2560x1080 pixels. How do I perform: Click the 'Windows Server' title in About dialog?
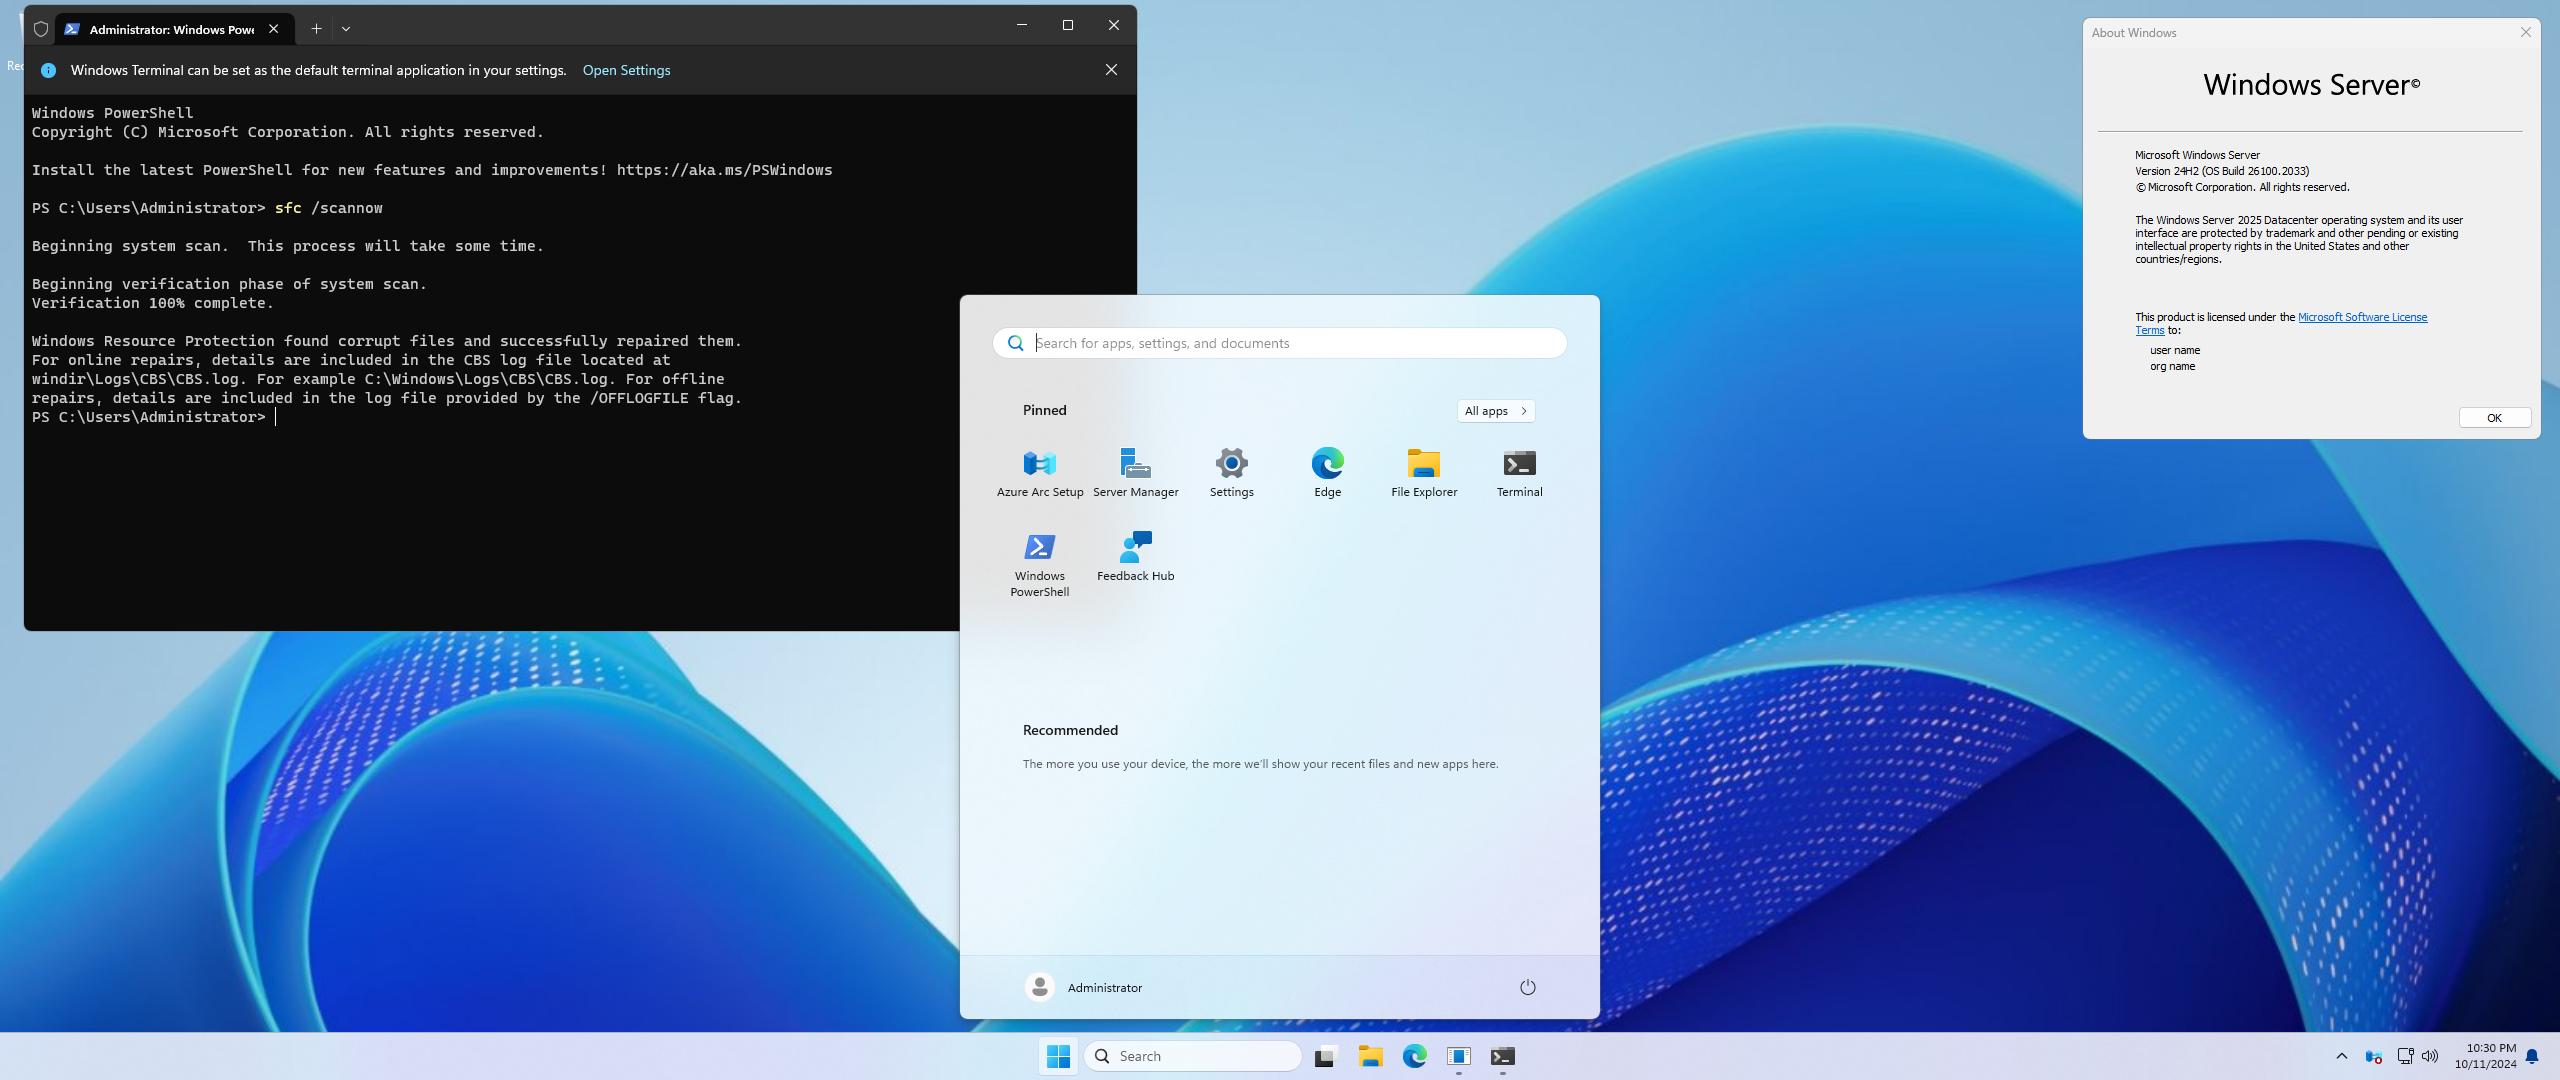(2311, 85)
